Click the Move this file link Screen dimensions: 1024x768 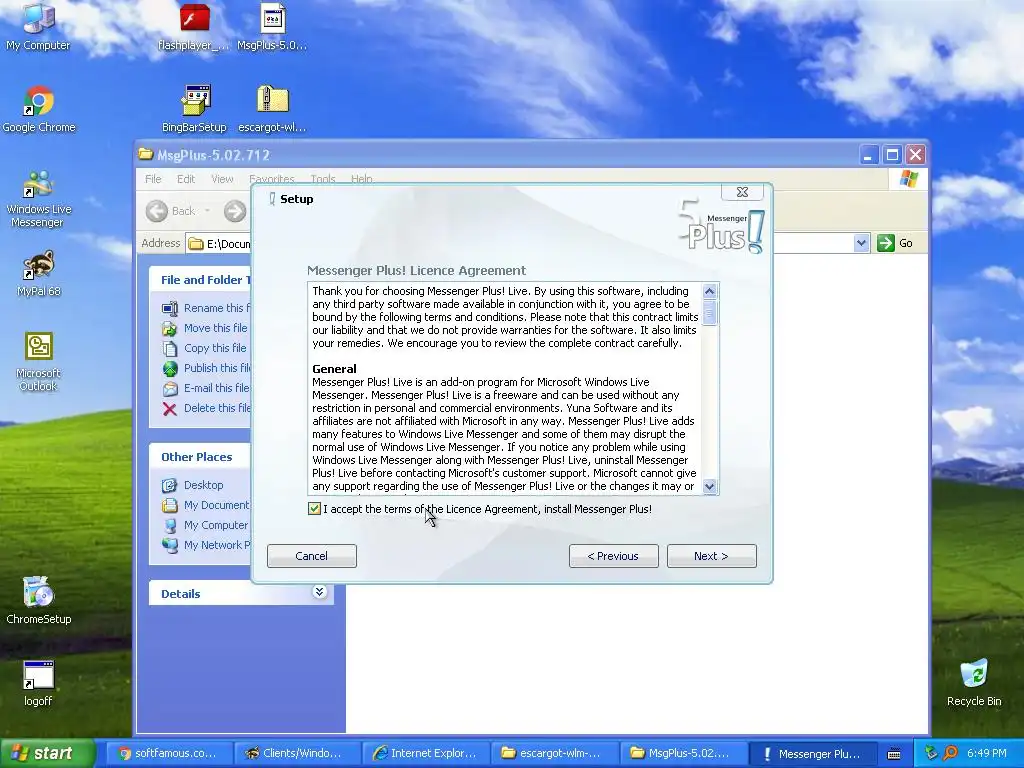click(x=216, y=328)
